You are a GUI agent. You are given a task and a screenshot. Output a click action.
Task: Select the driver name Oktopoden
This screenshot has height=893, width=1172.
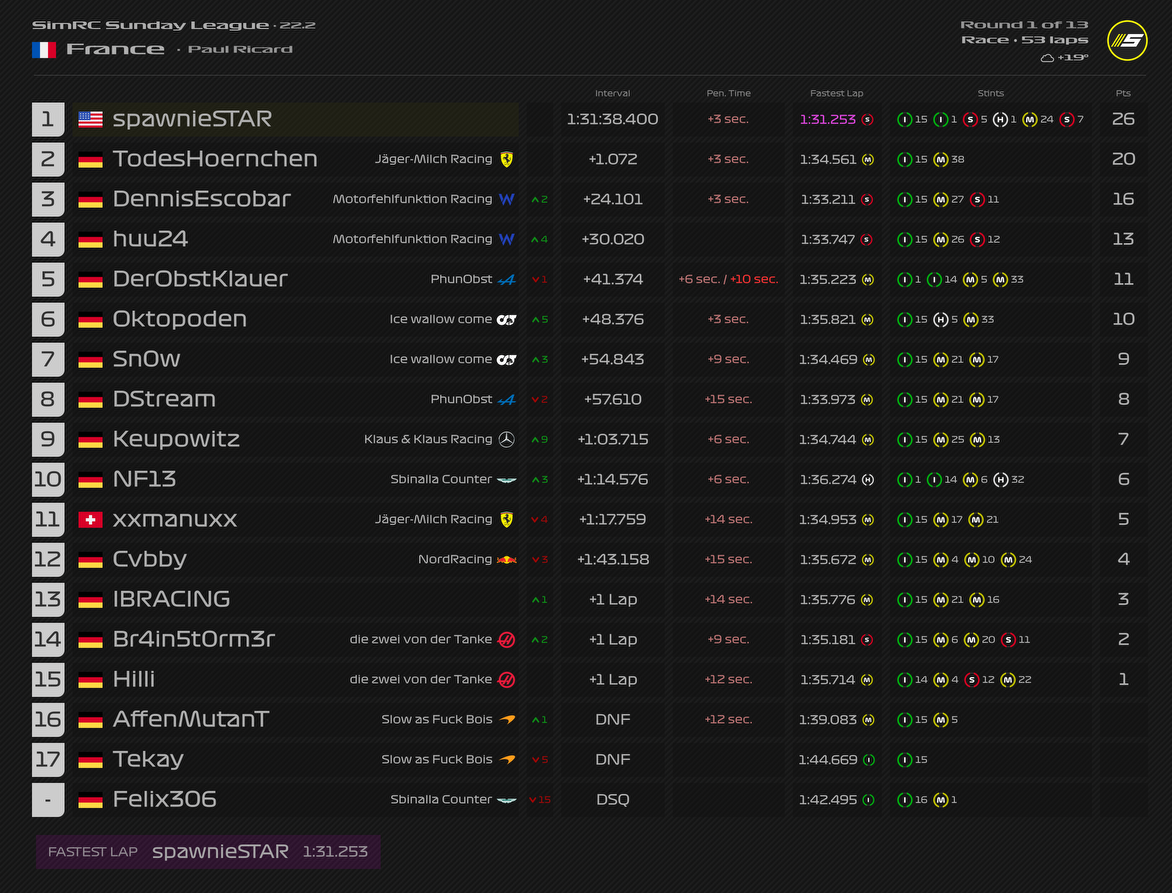click(179, 319)
